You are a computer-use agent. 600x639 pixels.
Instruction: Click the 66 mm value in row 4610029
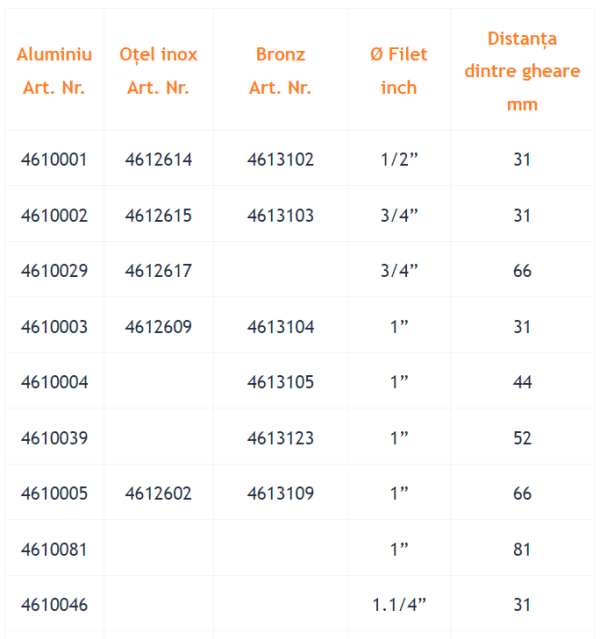point(522,271)
